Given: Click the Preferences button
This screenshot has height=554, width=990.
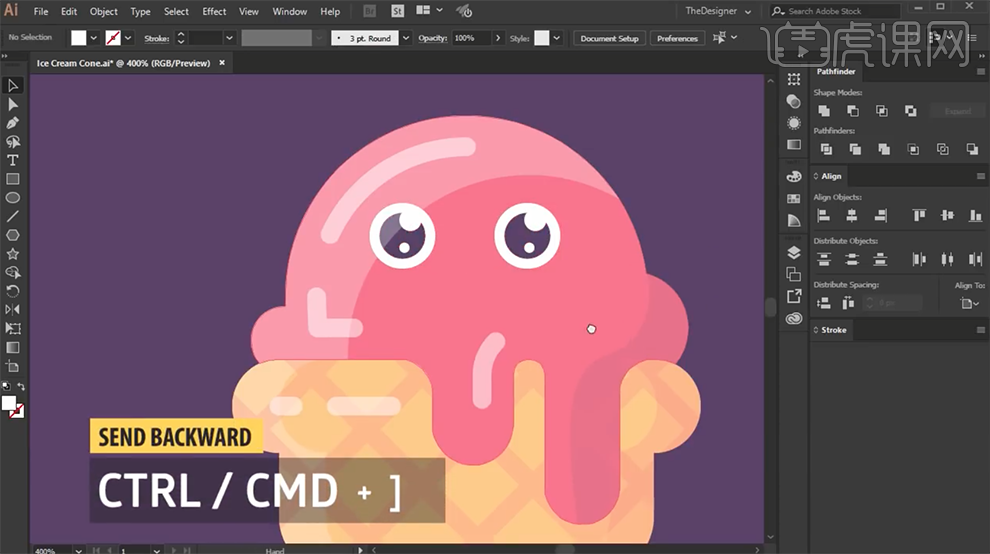Looking at the screenshot, I should pyautogui.click(x=677, y=38).
